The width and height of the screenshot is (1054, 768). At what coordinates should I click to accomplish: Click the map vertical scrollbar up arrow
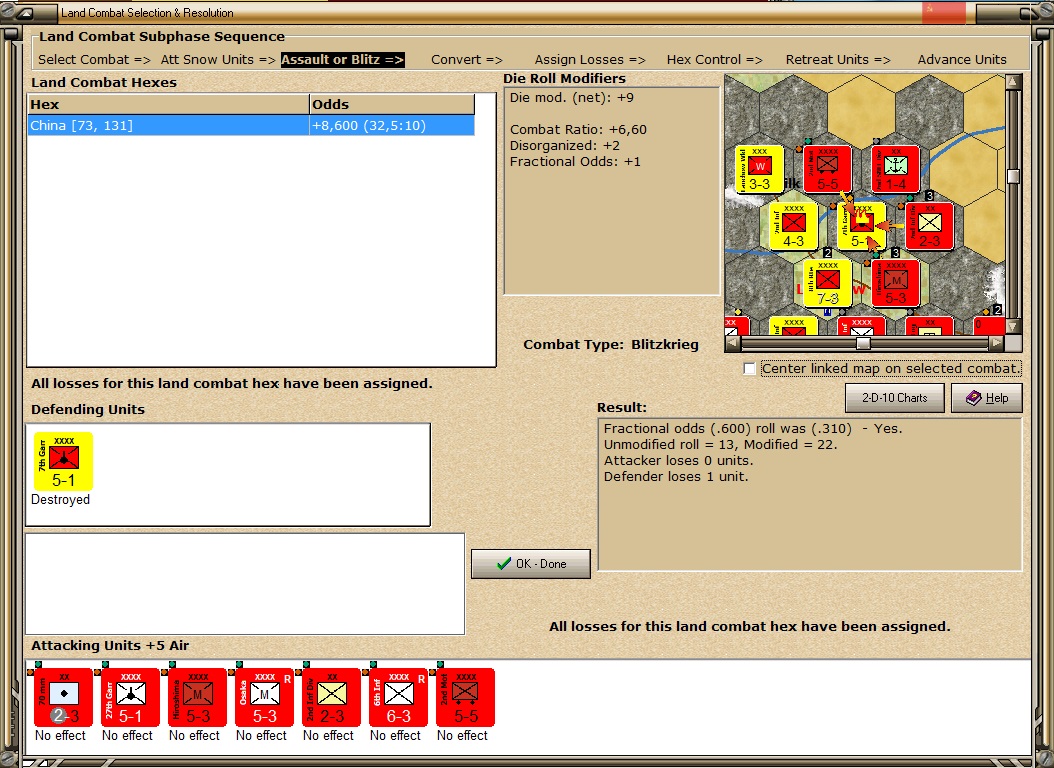click(x=1013, y=82)
